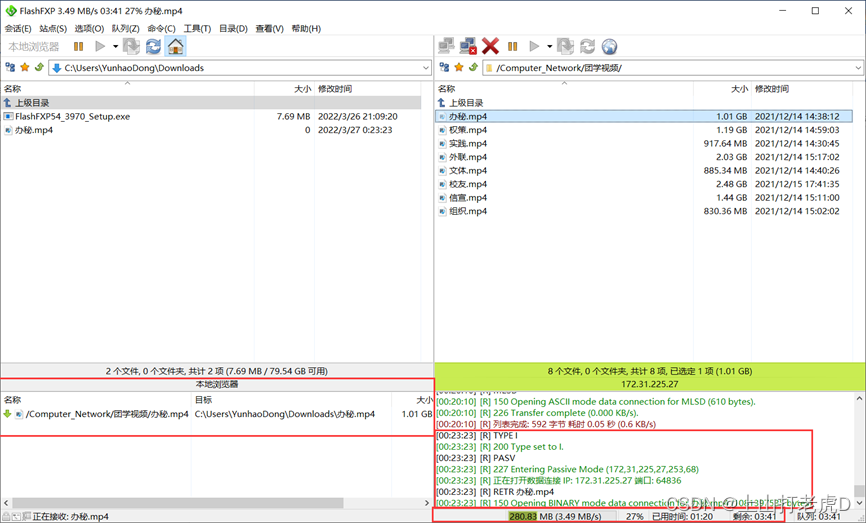Image resolution: width=866 pixels, height=523 pixels.
Task: Click the disconnect icon in remote toolbar
Action: [467, 46]
